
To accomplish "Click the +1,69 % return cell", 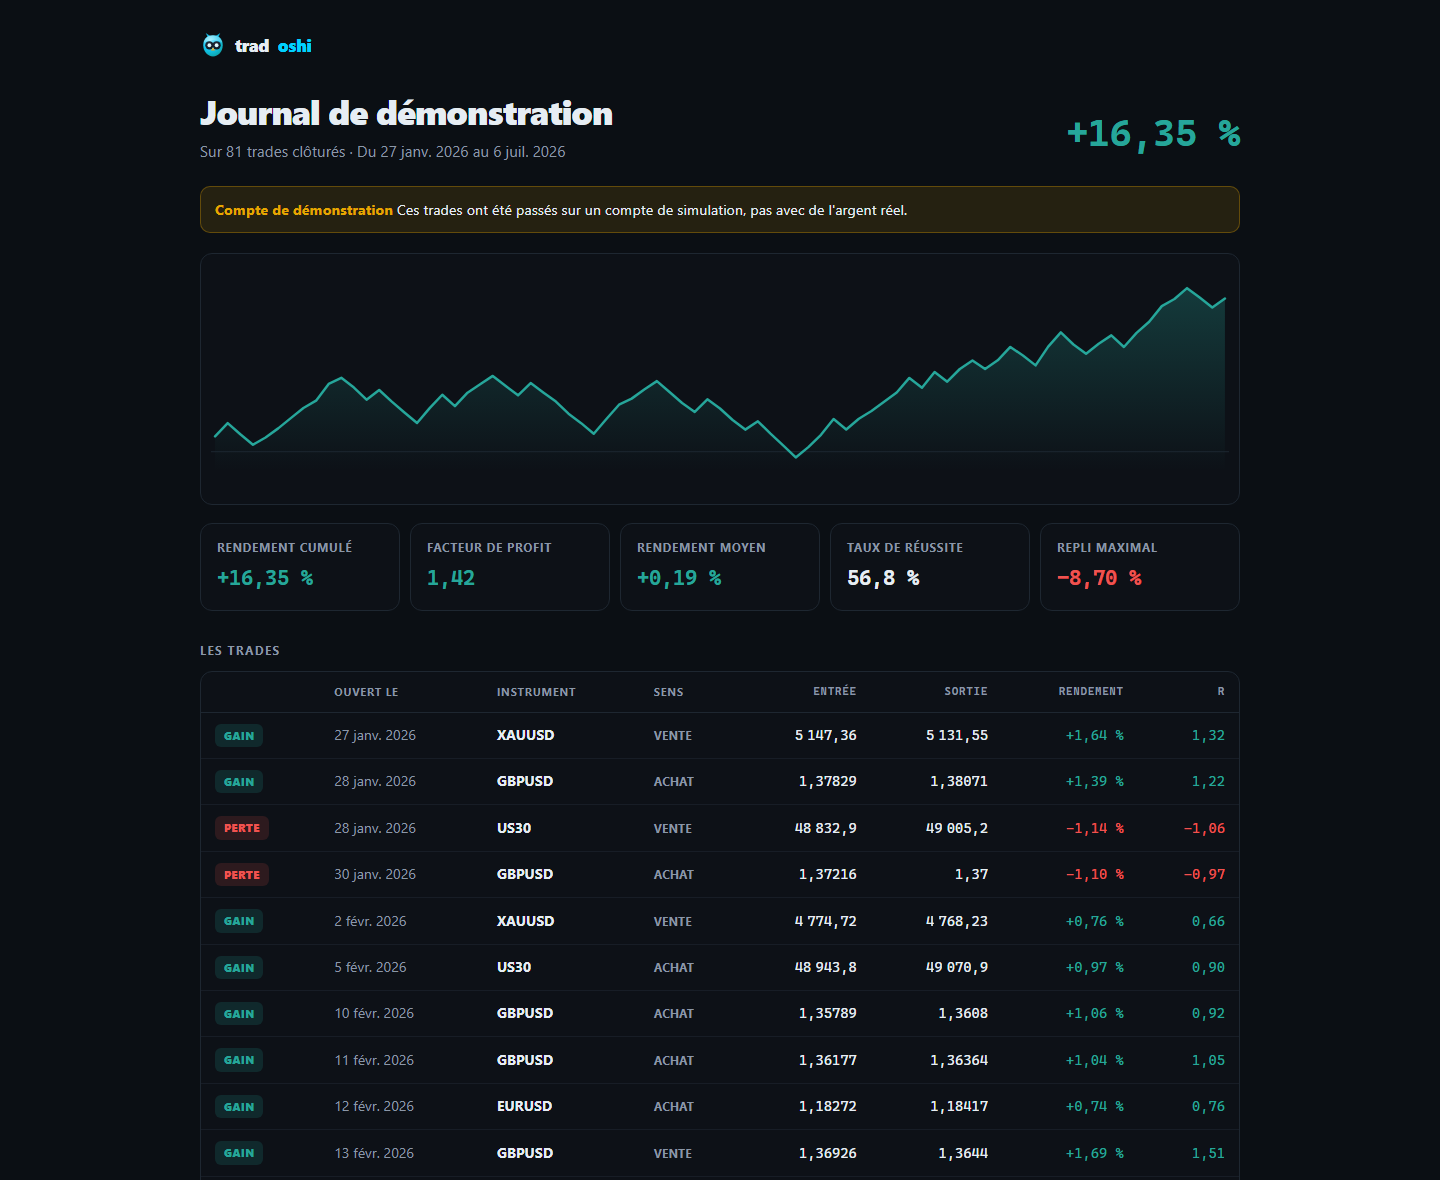I will pos(1095,1153).
